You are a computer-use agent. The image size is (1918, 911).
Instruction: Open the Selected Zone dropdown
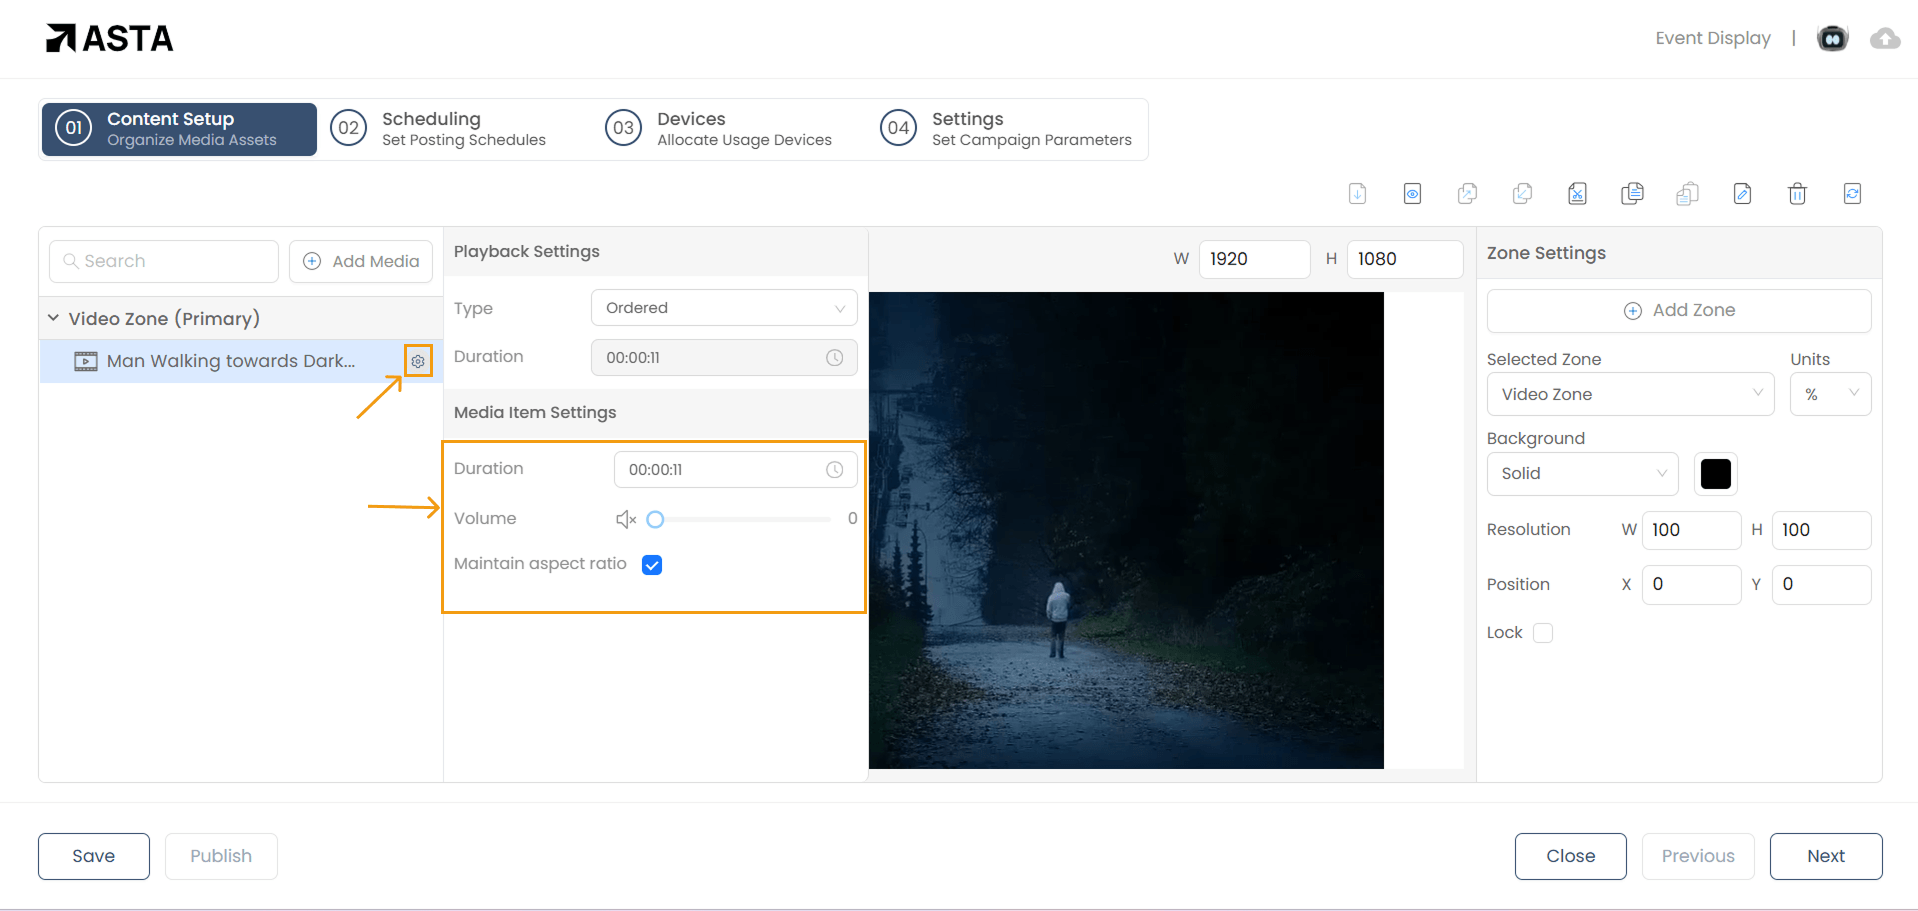click(1630, 394)
